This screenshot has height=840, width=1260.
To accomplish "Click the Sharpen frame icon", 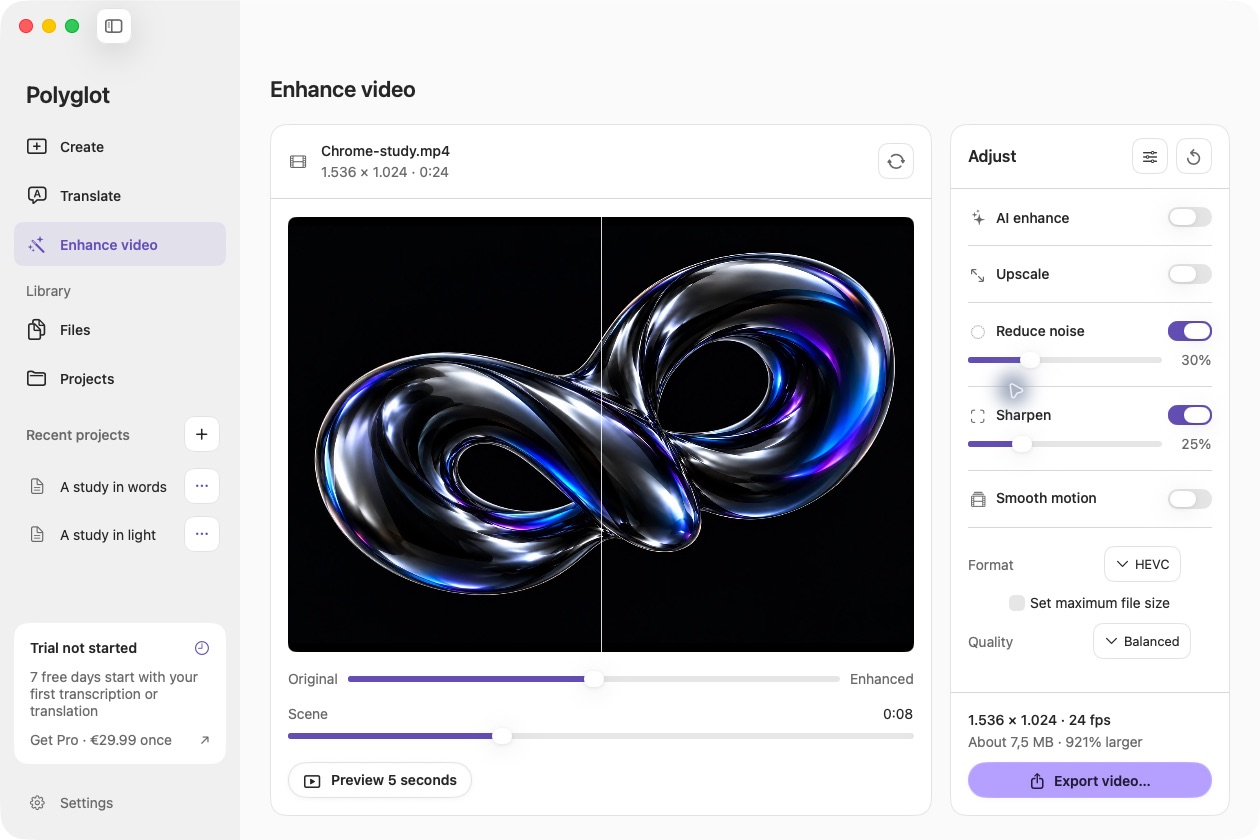I will 978,415.
